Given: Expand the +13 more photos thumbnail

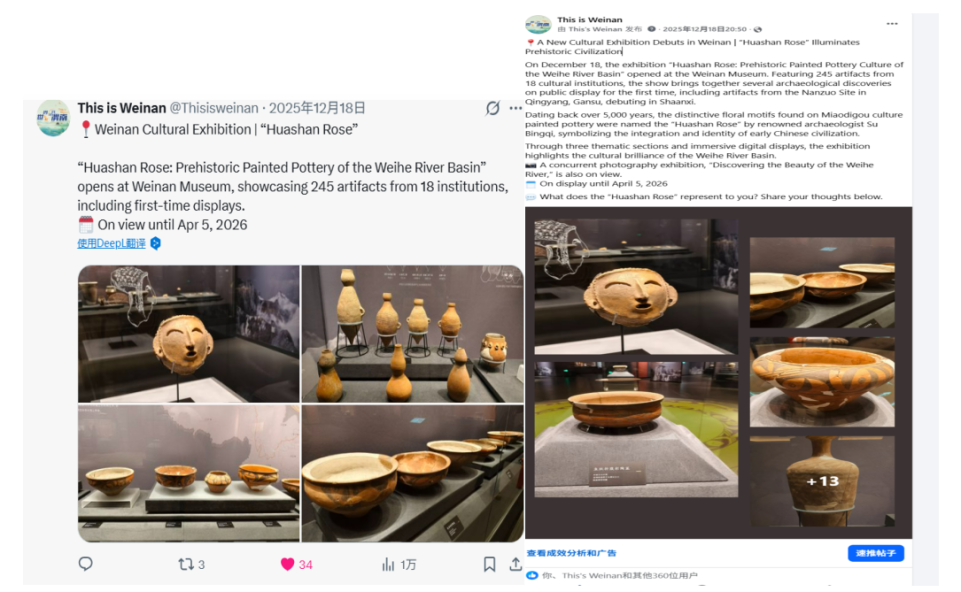Looking at the screenshot, I should point(822,482).
